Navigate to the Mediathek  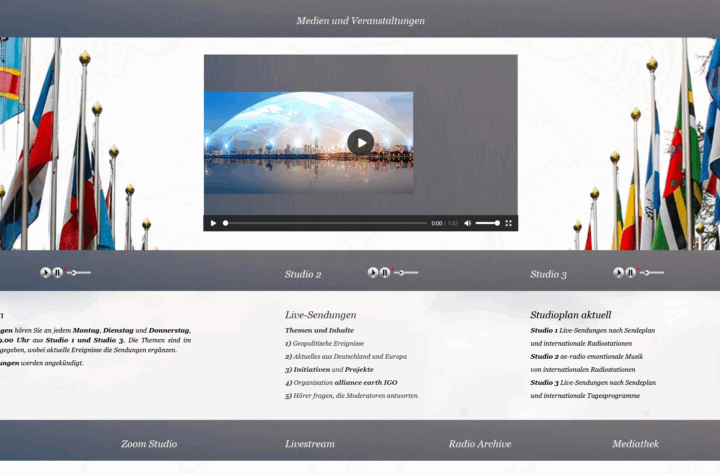(641, 443)
